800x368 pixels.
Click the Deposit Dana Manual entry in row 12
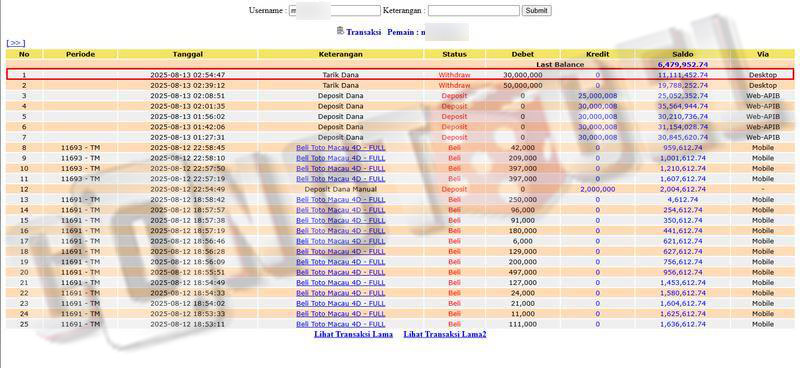(x=341, y=189)
